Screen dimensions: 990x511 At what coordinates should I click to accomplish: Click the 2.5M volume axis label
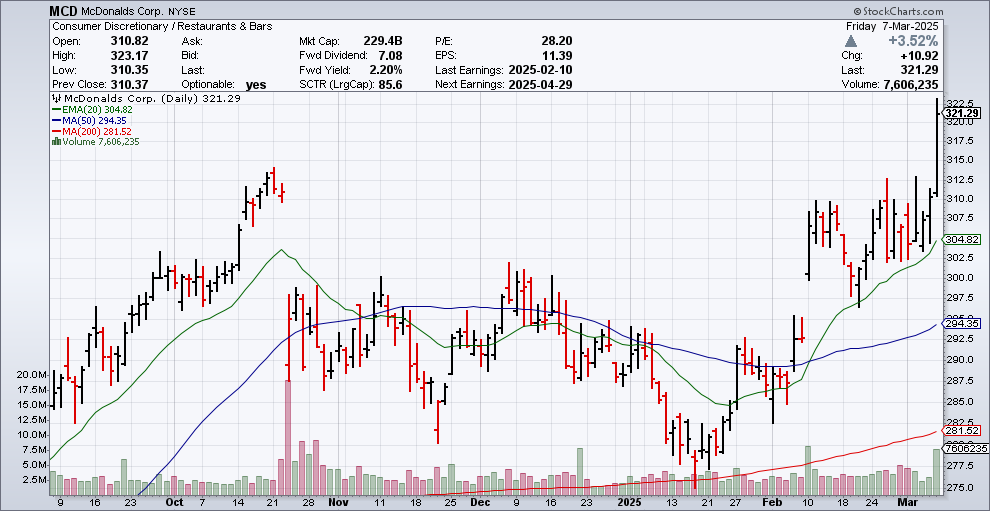tap(34, 479)
